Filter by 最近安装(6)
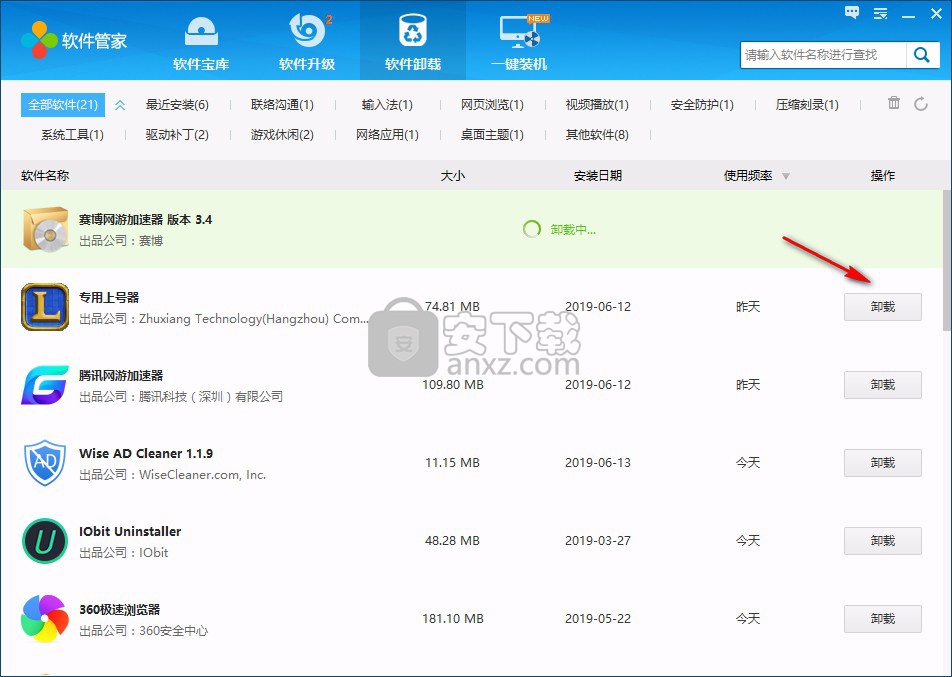 (x=177, y=104)
